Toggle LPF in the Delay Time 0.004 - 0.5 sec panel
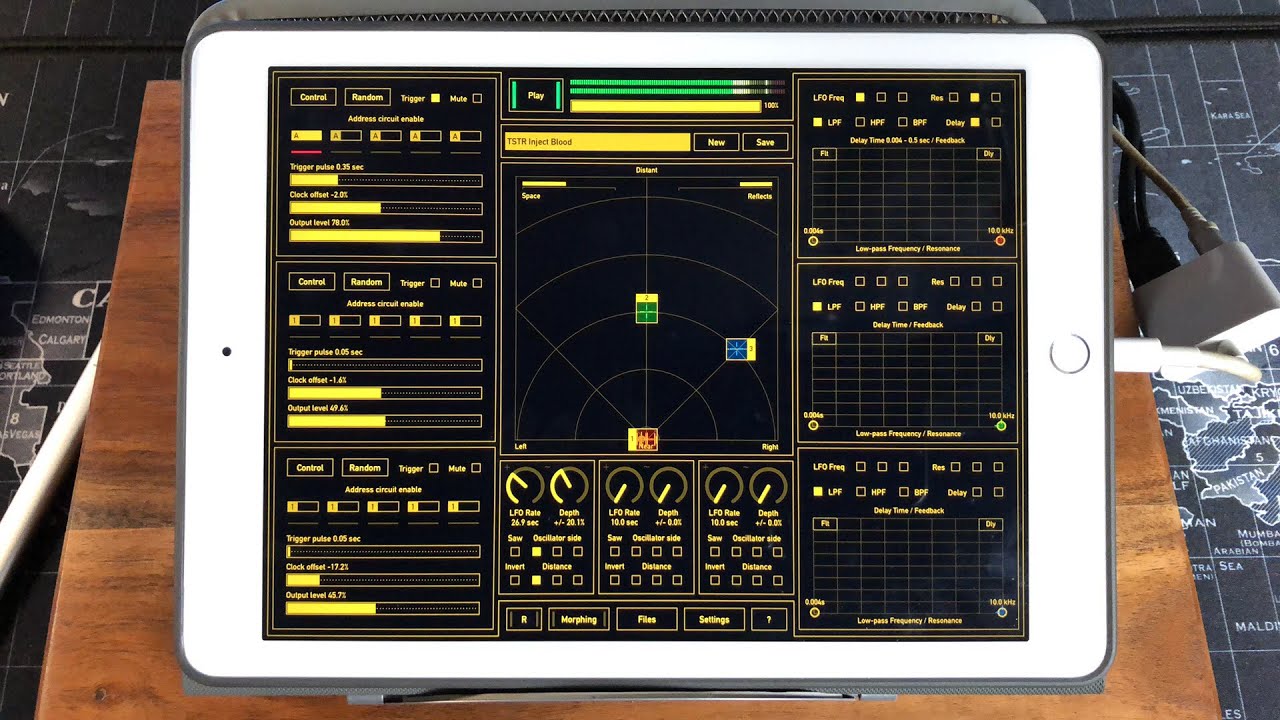This screenshot has width=1280, height=720. pyautogui.click(x=817, y=122)
